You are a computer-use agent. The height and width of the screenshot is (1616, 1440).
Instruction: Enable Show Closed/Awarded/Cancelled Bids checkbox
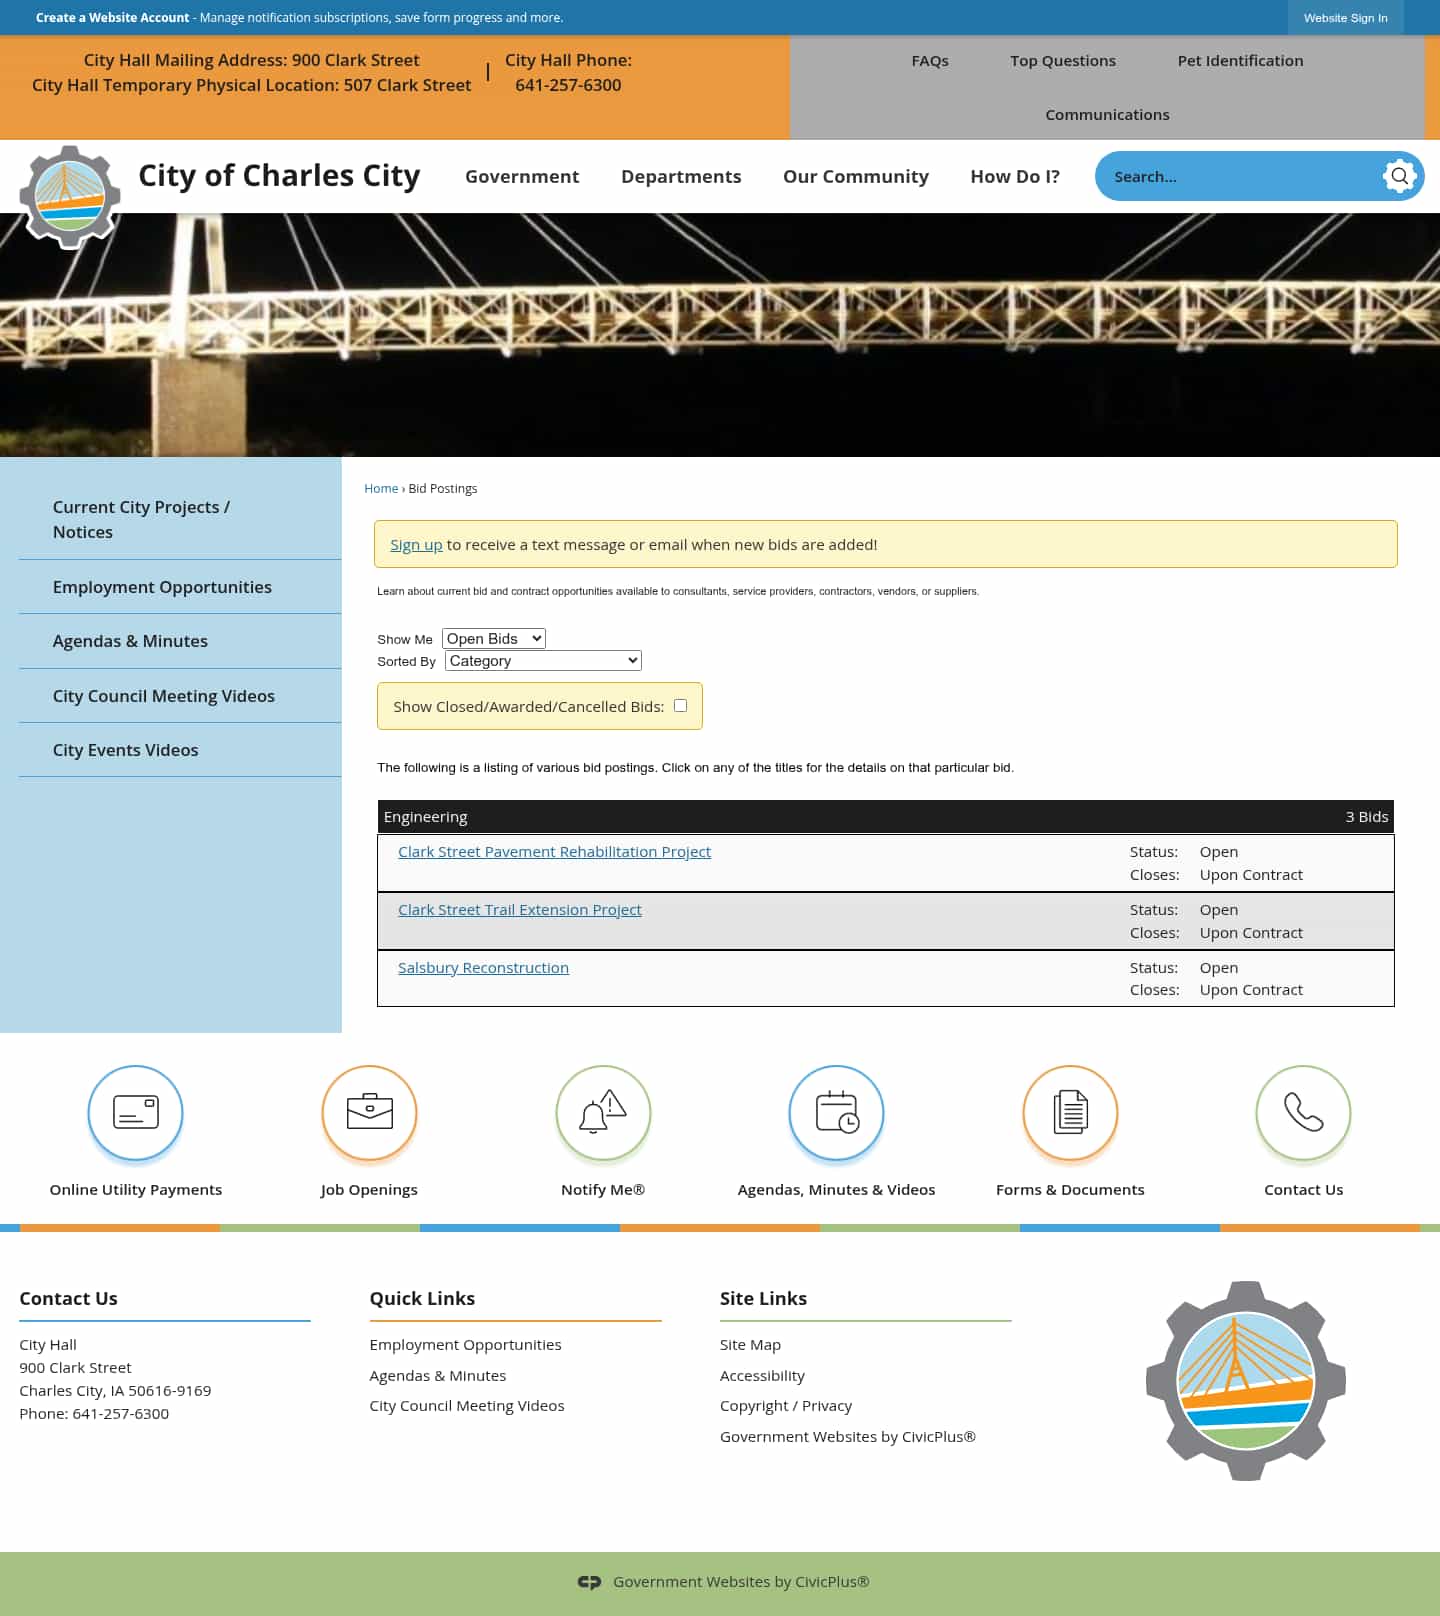coord(680,705)
